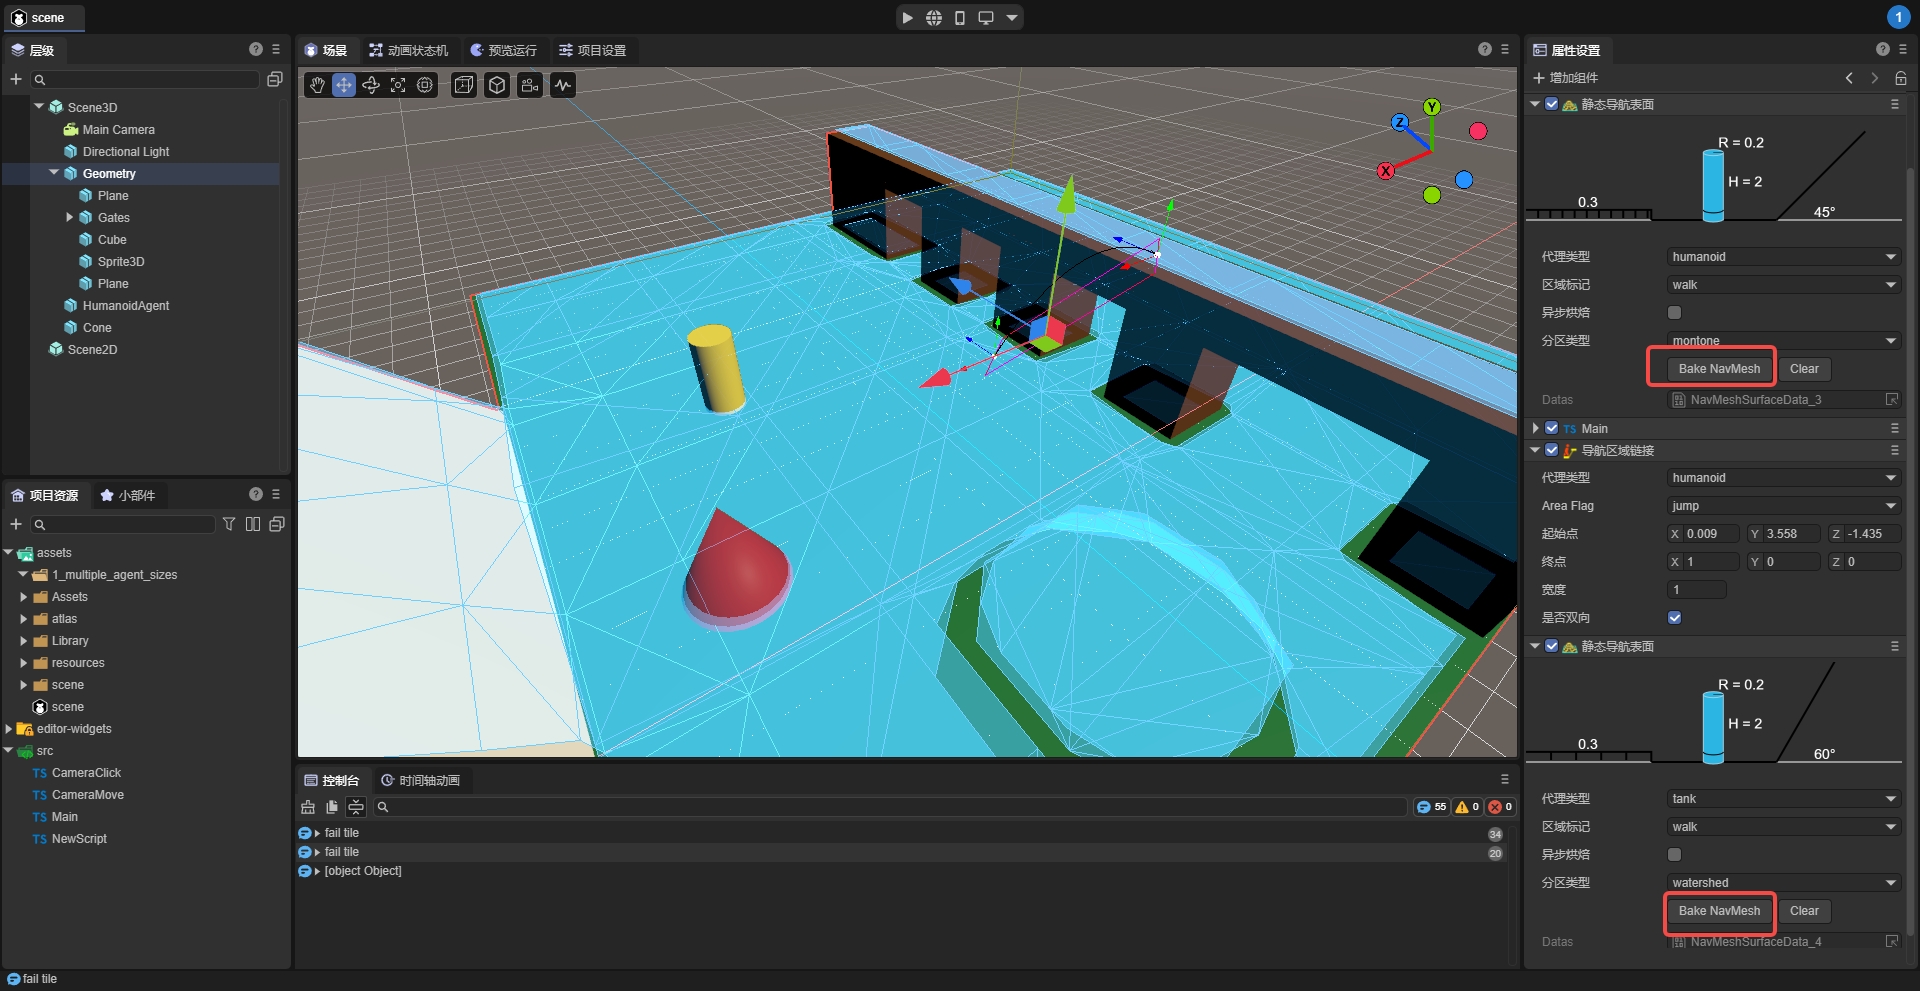
Task: Click the play button to run the scene
Action: [907, 18]
